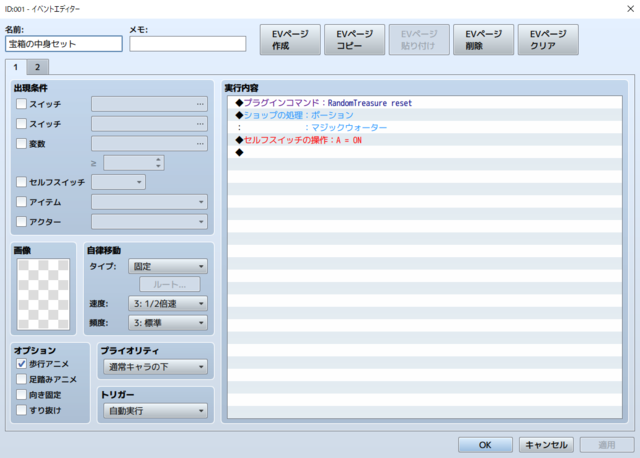The width and height of the screenshot is (640, 458).
Task: Switch to event page tab 1
Action: pyautogui.click(x=16, y=67)
